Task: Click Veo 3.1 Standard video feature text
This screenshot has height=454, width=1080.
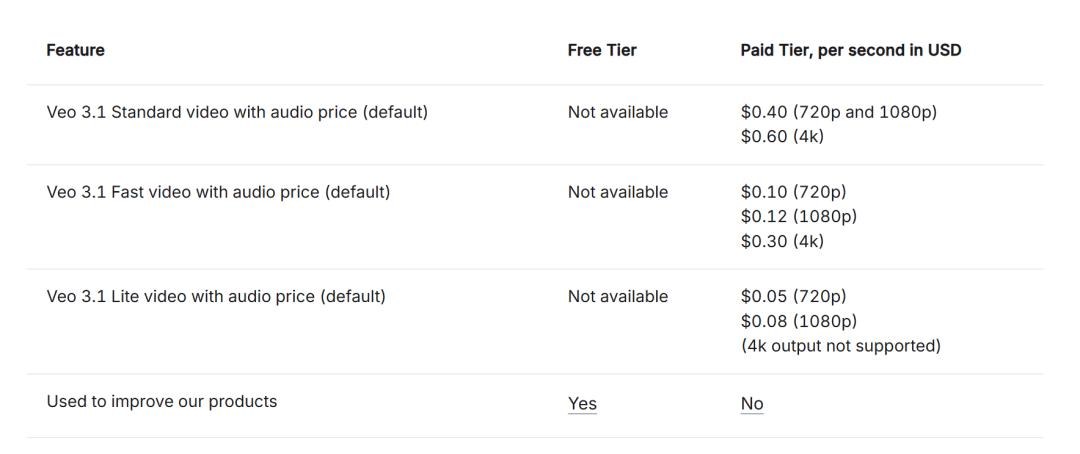Action: click(237, 112)
